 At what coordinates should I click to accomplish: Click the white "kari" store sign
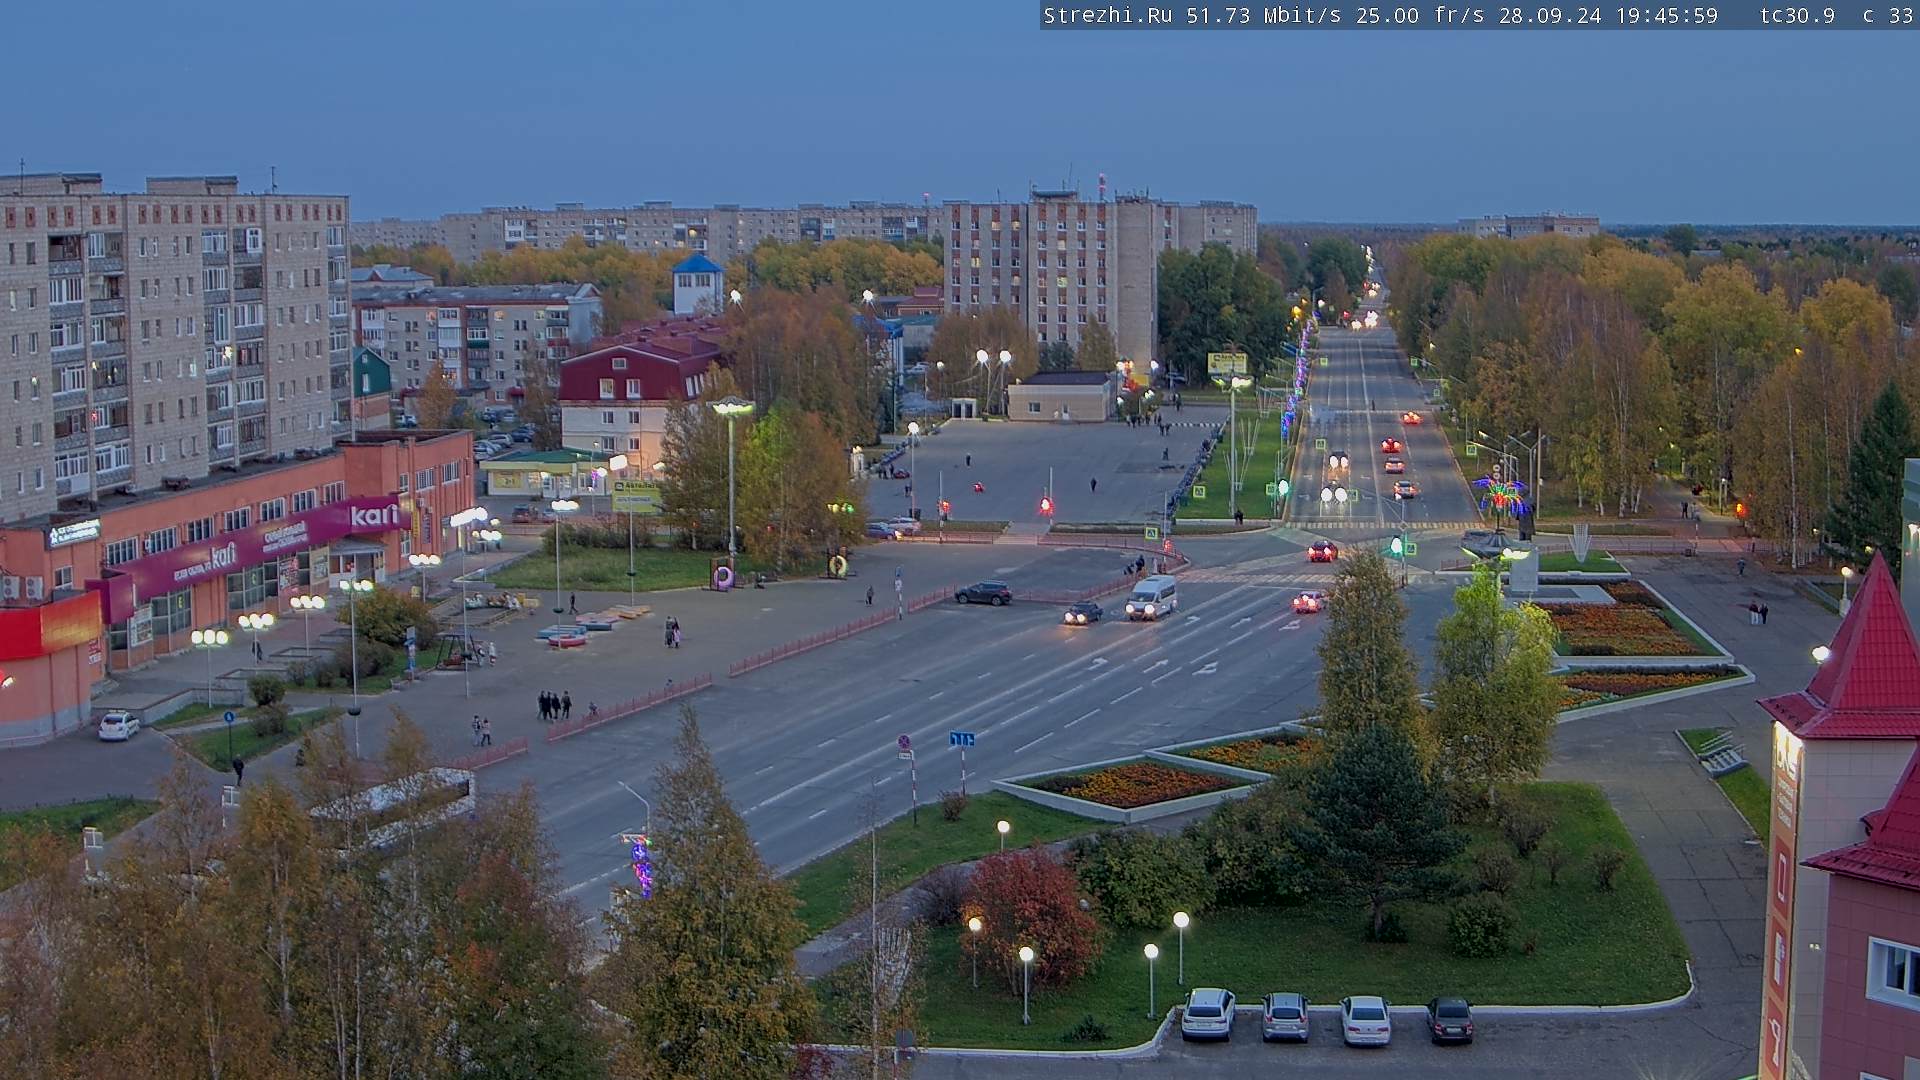point(374,515)
